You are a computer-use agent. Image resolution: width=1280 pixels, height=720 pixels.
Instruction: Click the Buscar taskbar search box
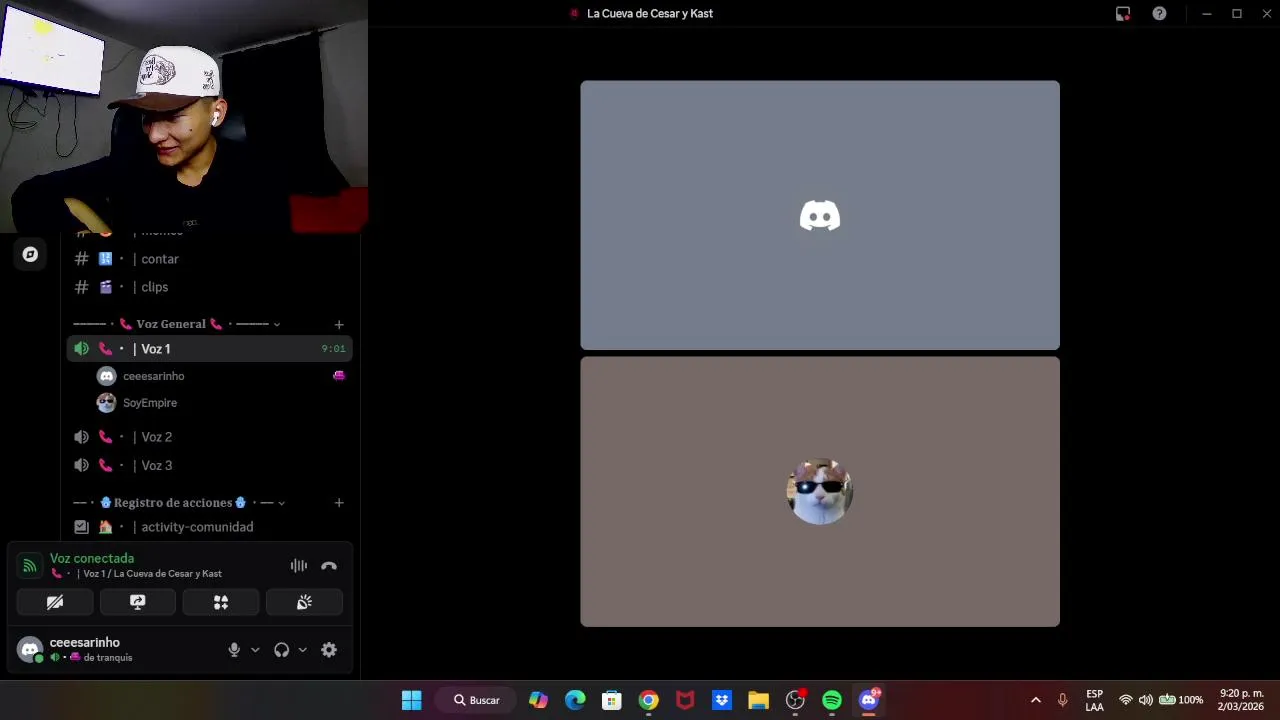(476, 700)
